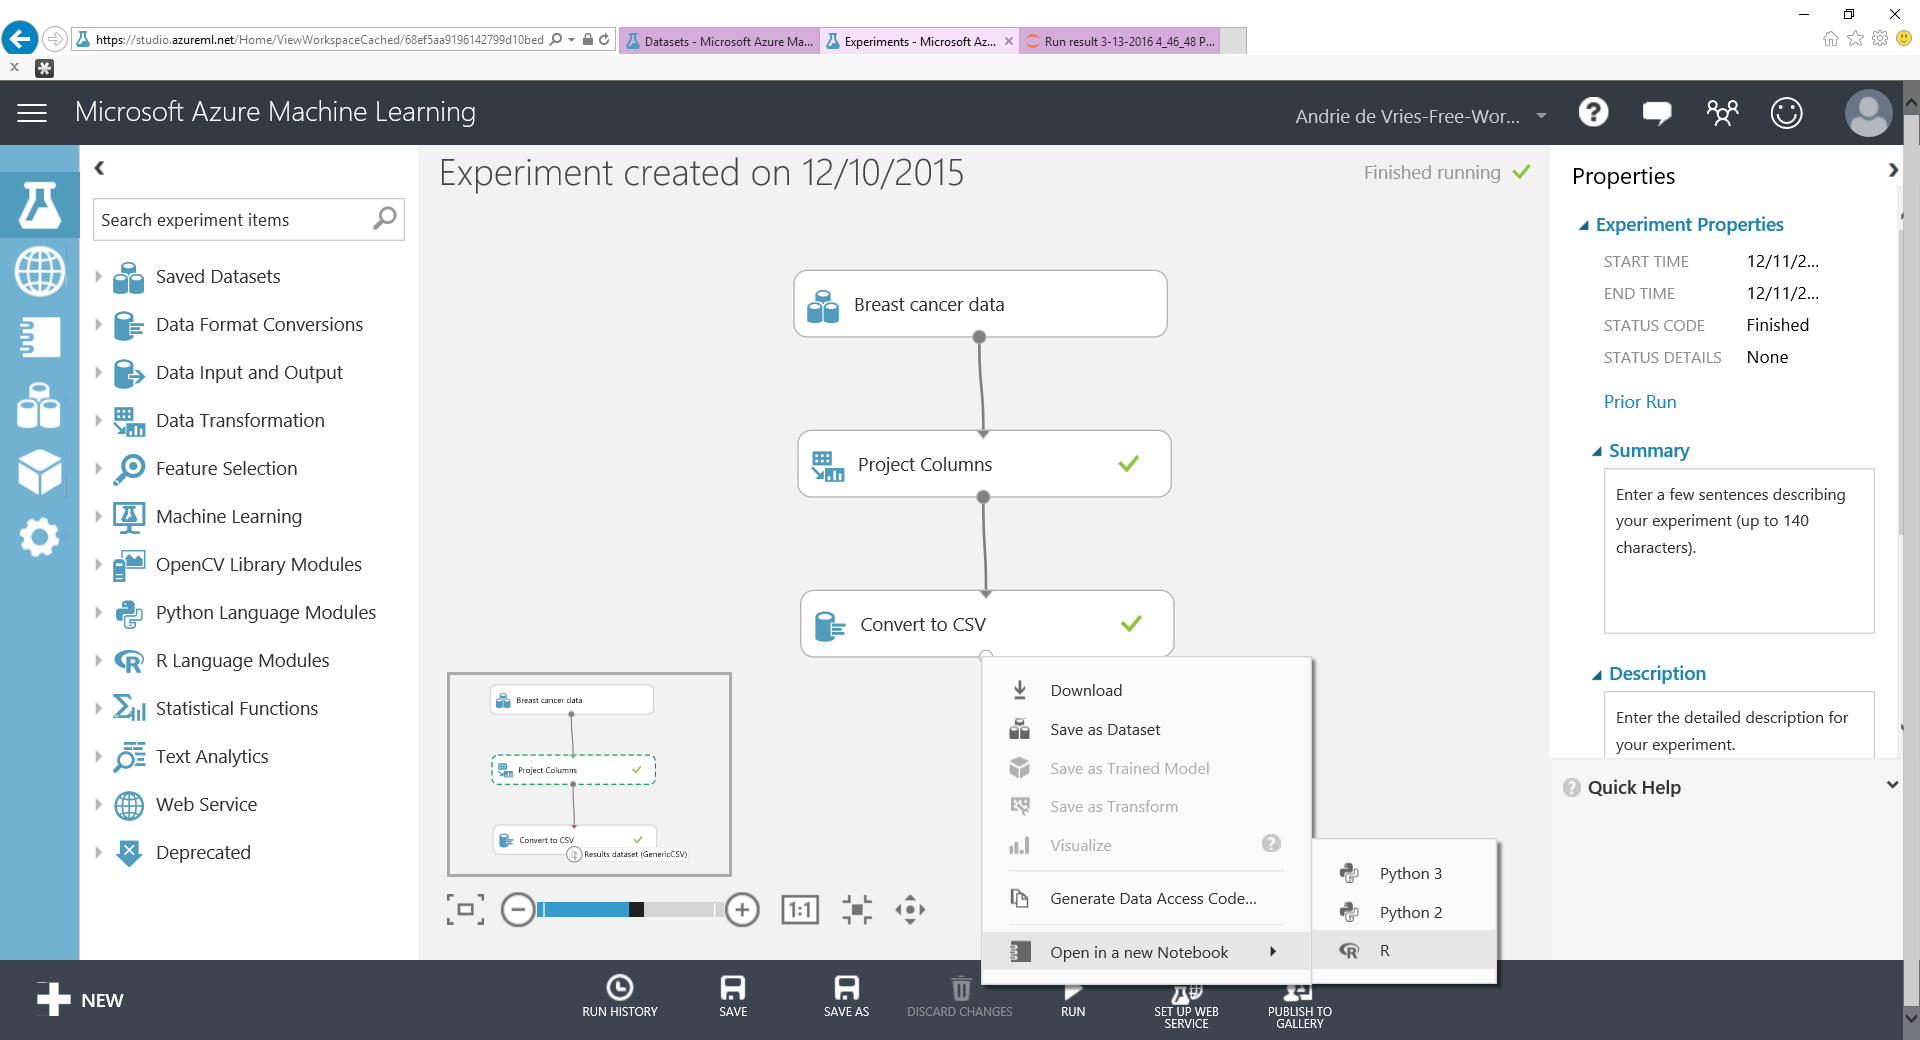The height and width of the screenshot is (1040, 1920).
Task: Expand Data Input and Output category
Action: click(x=98, y=372)
